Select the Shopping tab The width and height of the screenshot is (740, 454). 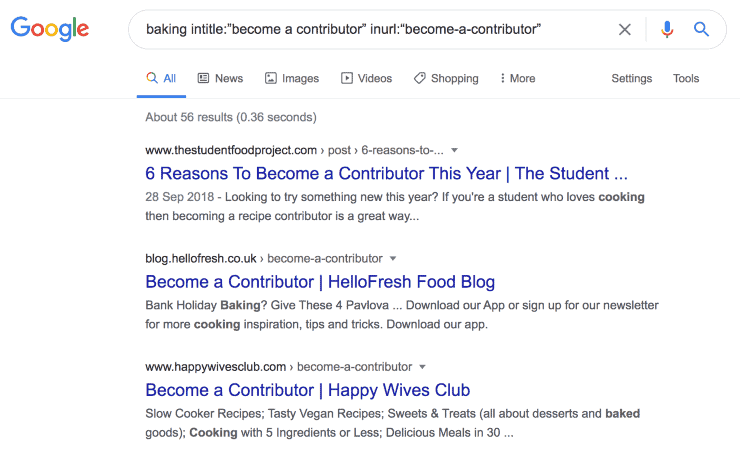tap(446, 78)
